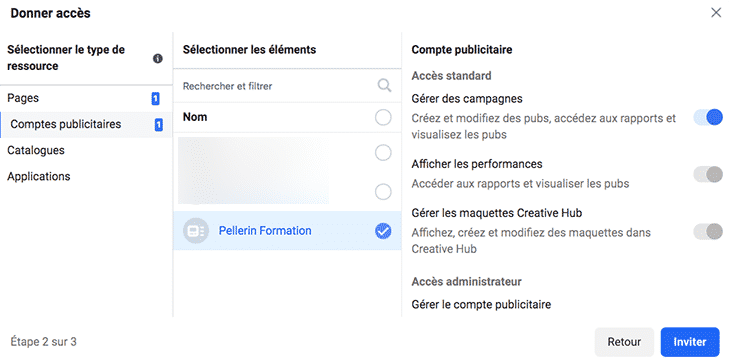Screen dimensions: 730x364
Task: Click the info icon beside resource type heading
Action: click(x=158, y=59)
